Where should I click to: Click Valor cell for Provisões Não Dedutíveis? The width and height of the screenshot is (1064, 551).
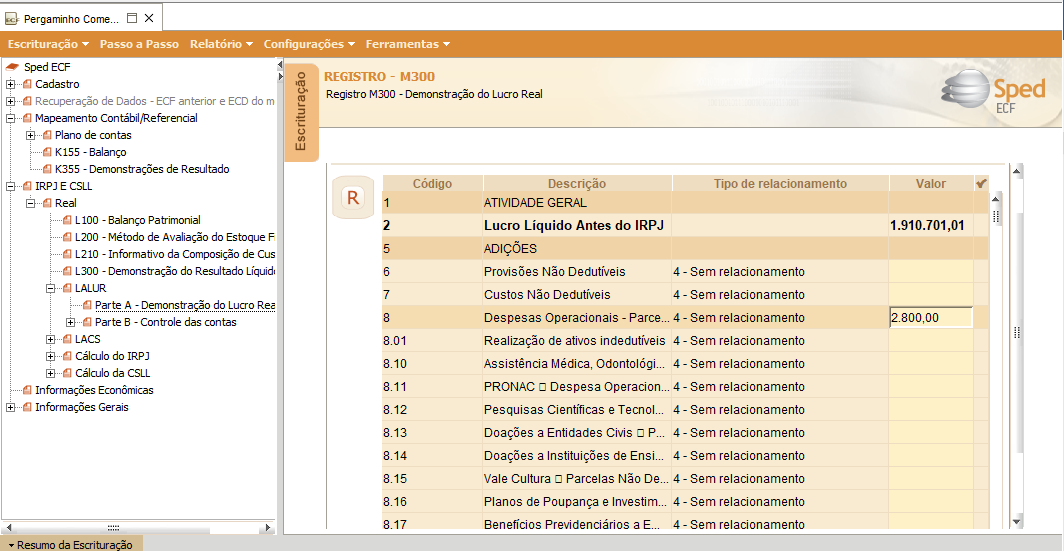click(x=930, y=271)
